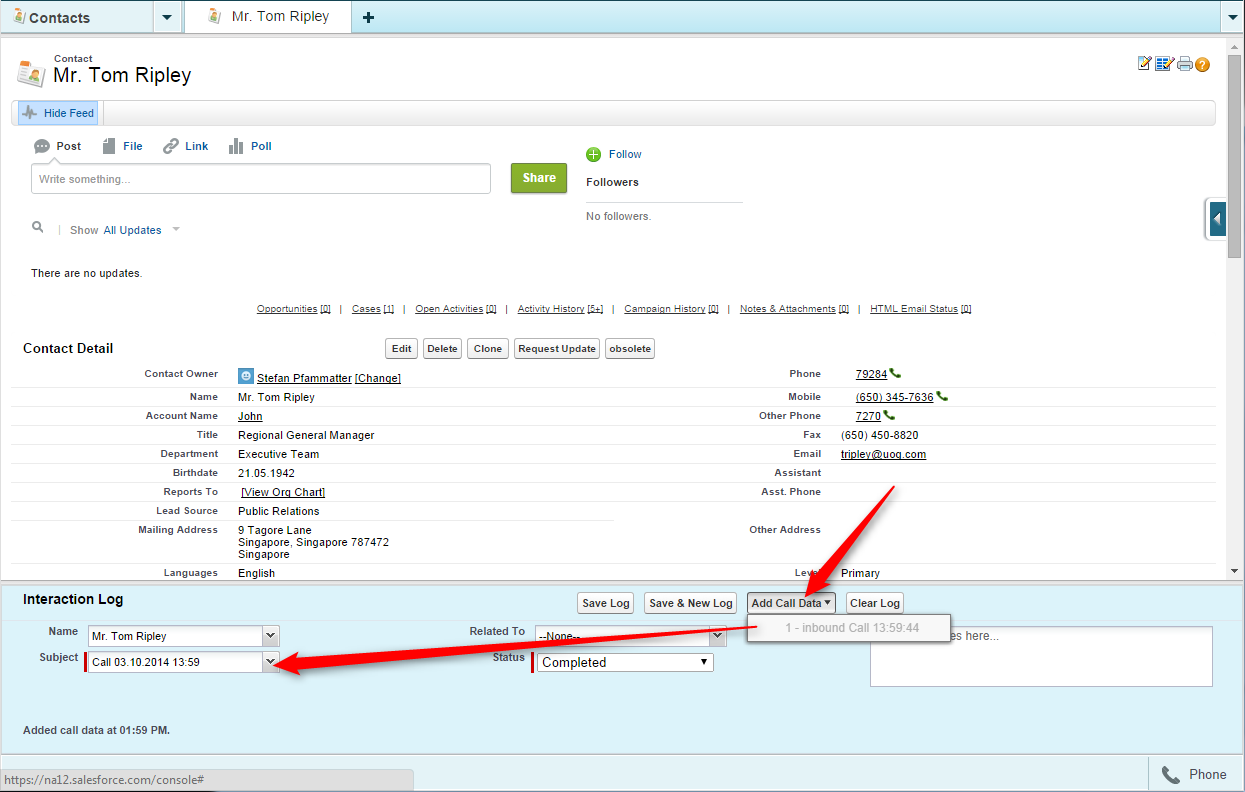Select the File attachment icon
1245x792 pixels.
109,146
